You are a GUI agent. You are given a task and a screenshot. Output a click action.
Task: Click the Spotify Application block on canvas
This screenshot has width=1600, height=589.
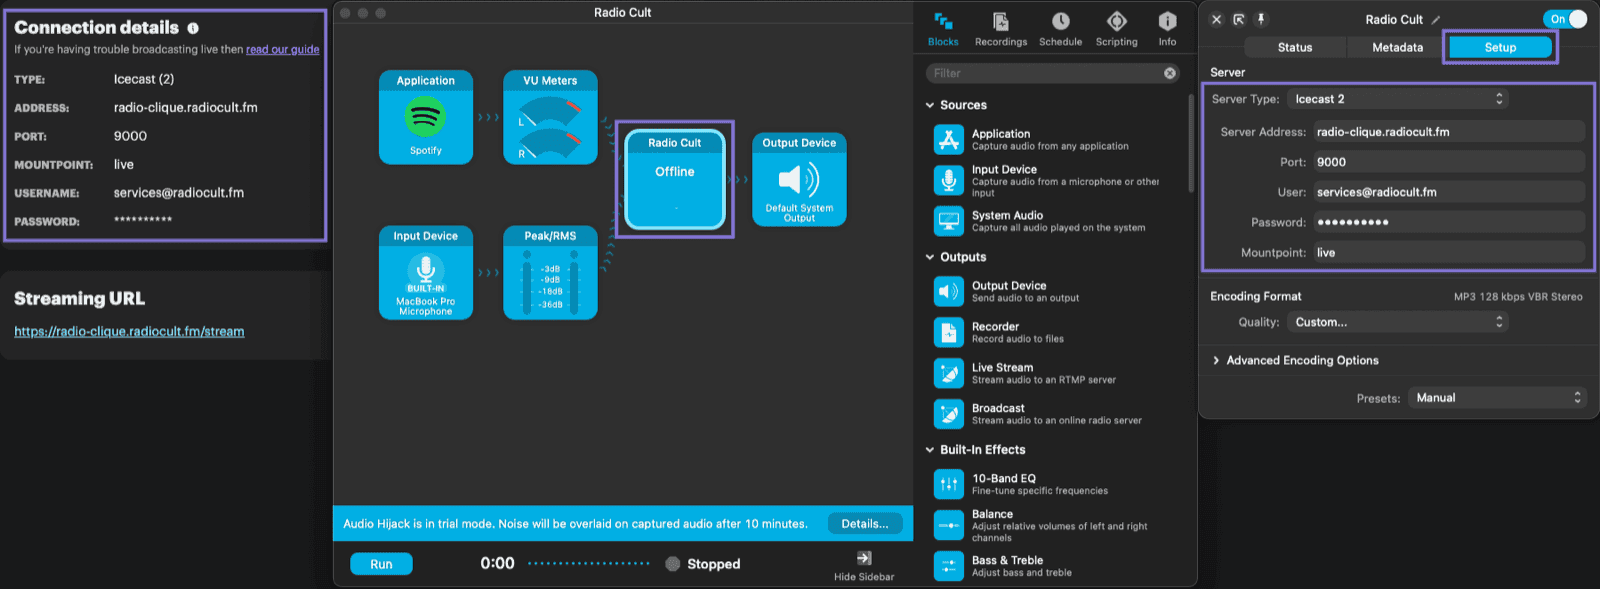426,117
